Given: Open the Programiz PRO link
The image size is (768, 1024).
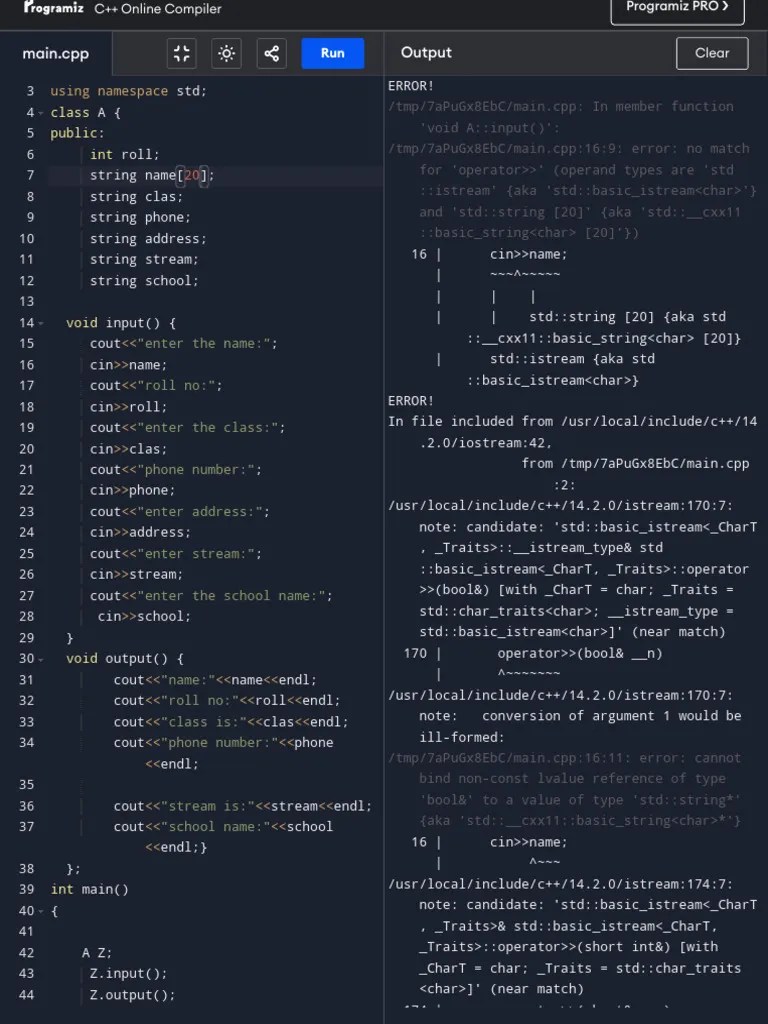Looking at the screenshot, I should pyautogui.click(x=677, y=8).
